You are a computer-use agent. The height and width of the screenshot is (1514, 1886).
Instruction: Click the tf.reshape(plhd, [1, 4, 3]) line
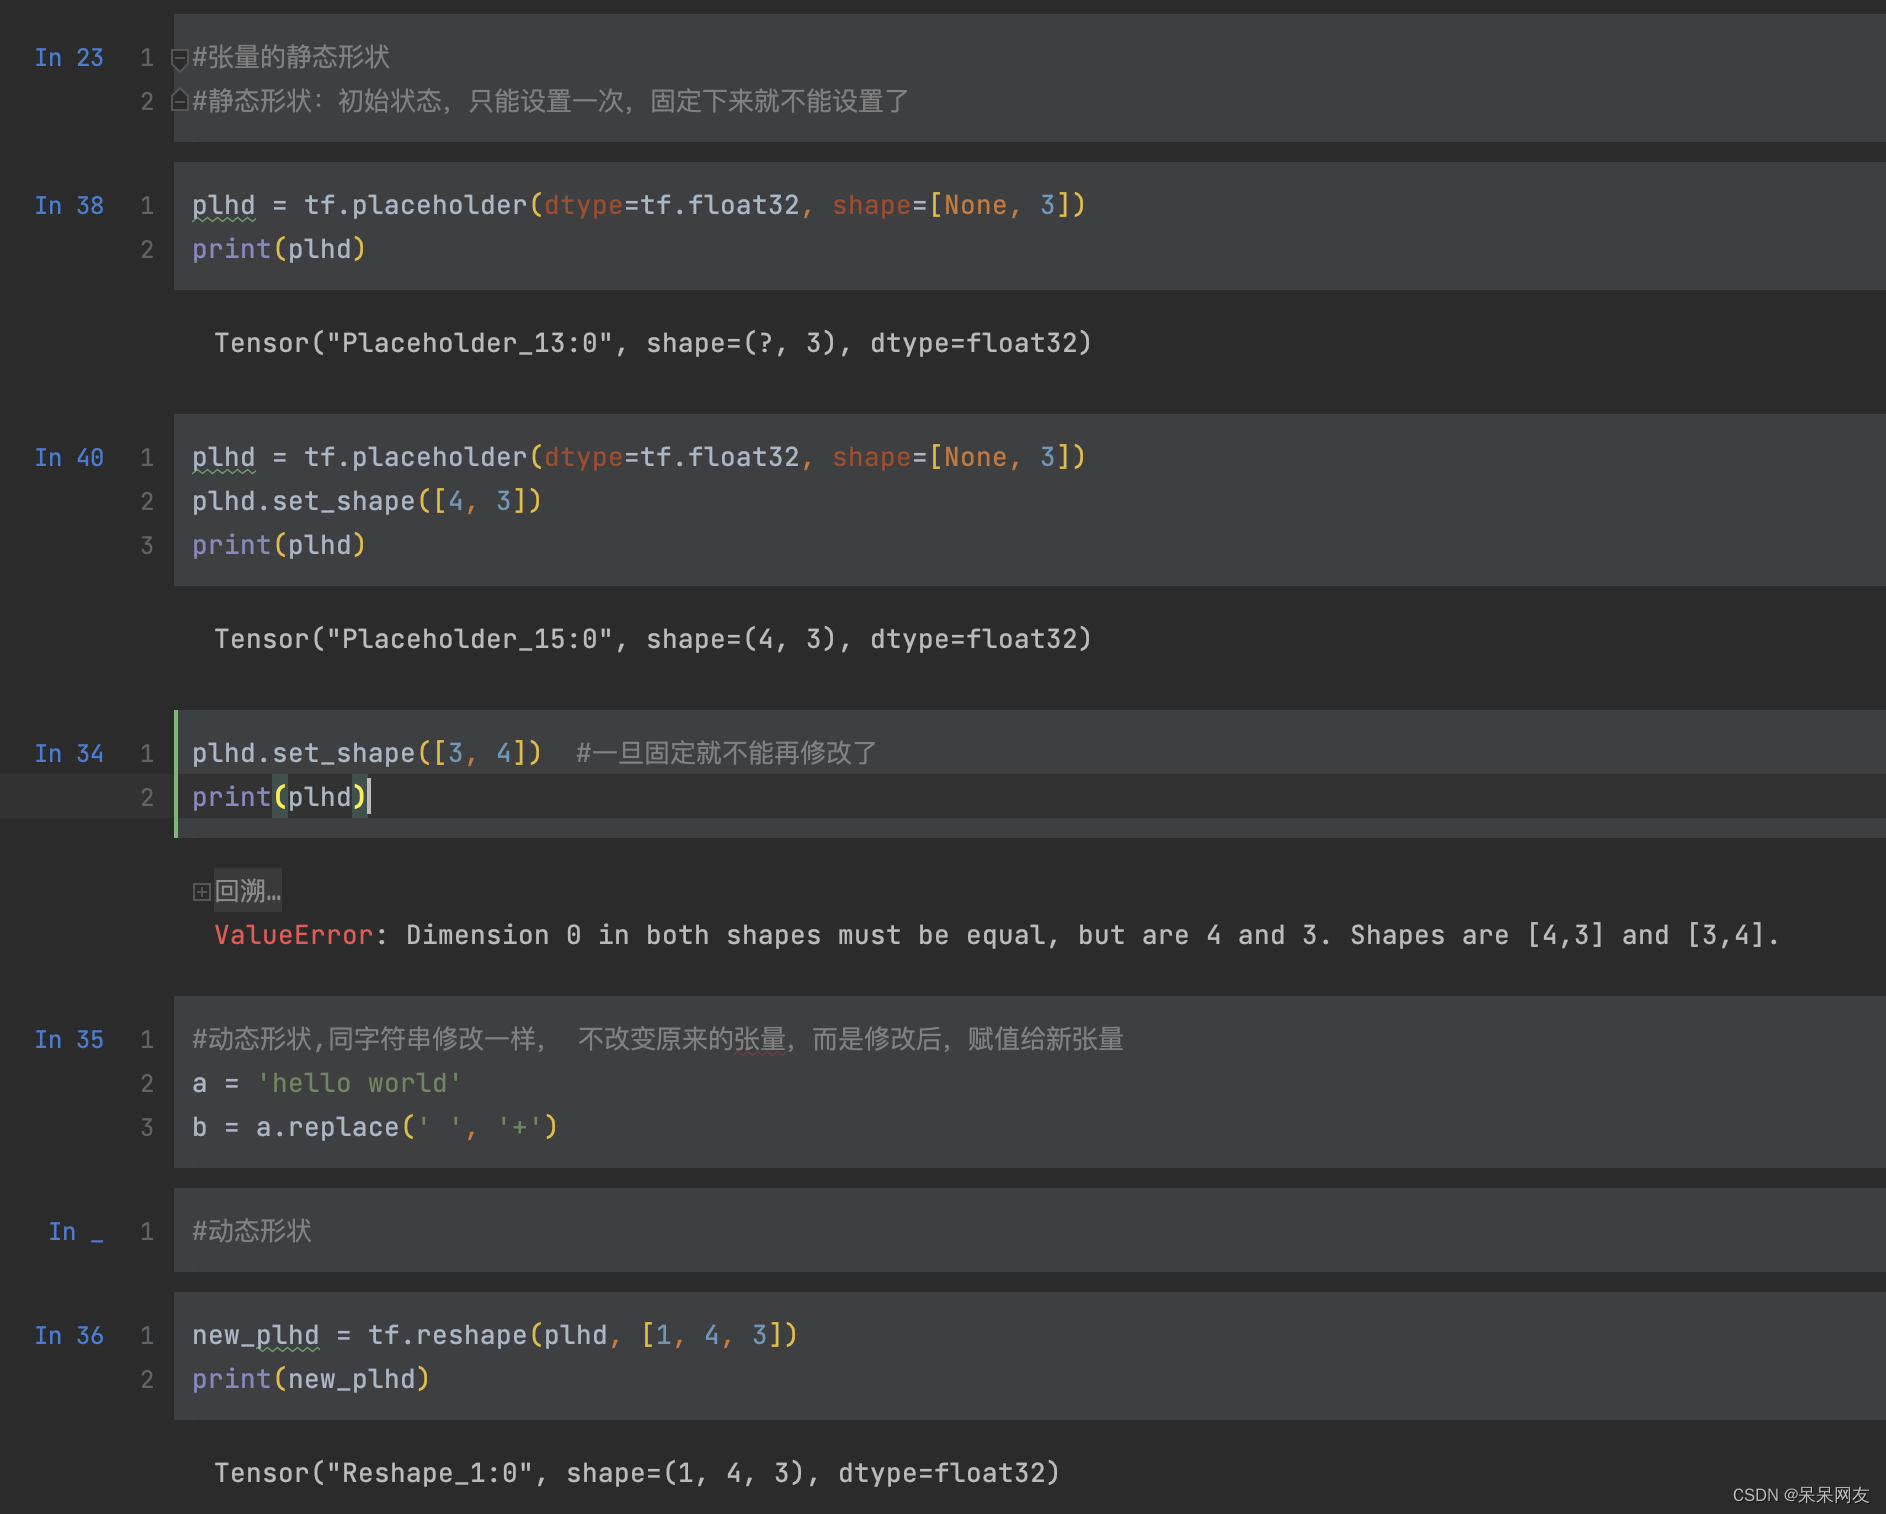pyautogui.click(x=495, y=1335)
